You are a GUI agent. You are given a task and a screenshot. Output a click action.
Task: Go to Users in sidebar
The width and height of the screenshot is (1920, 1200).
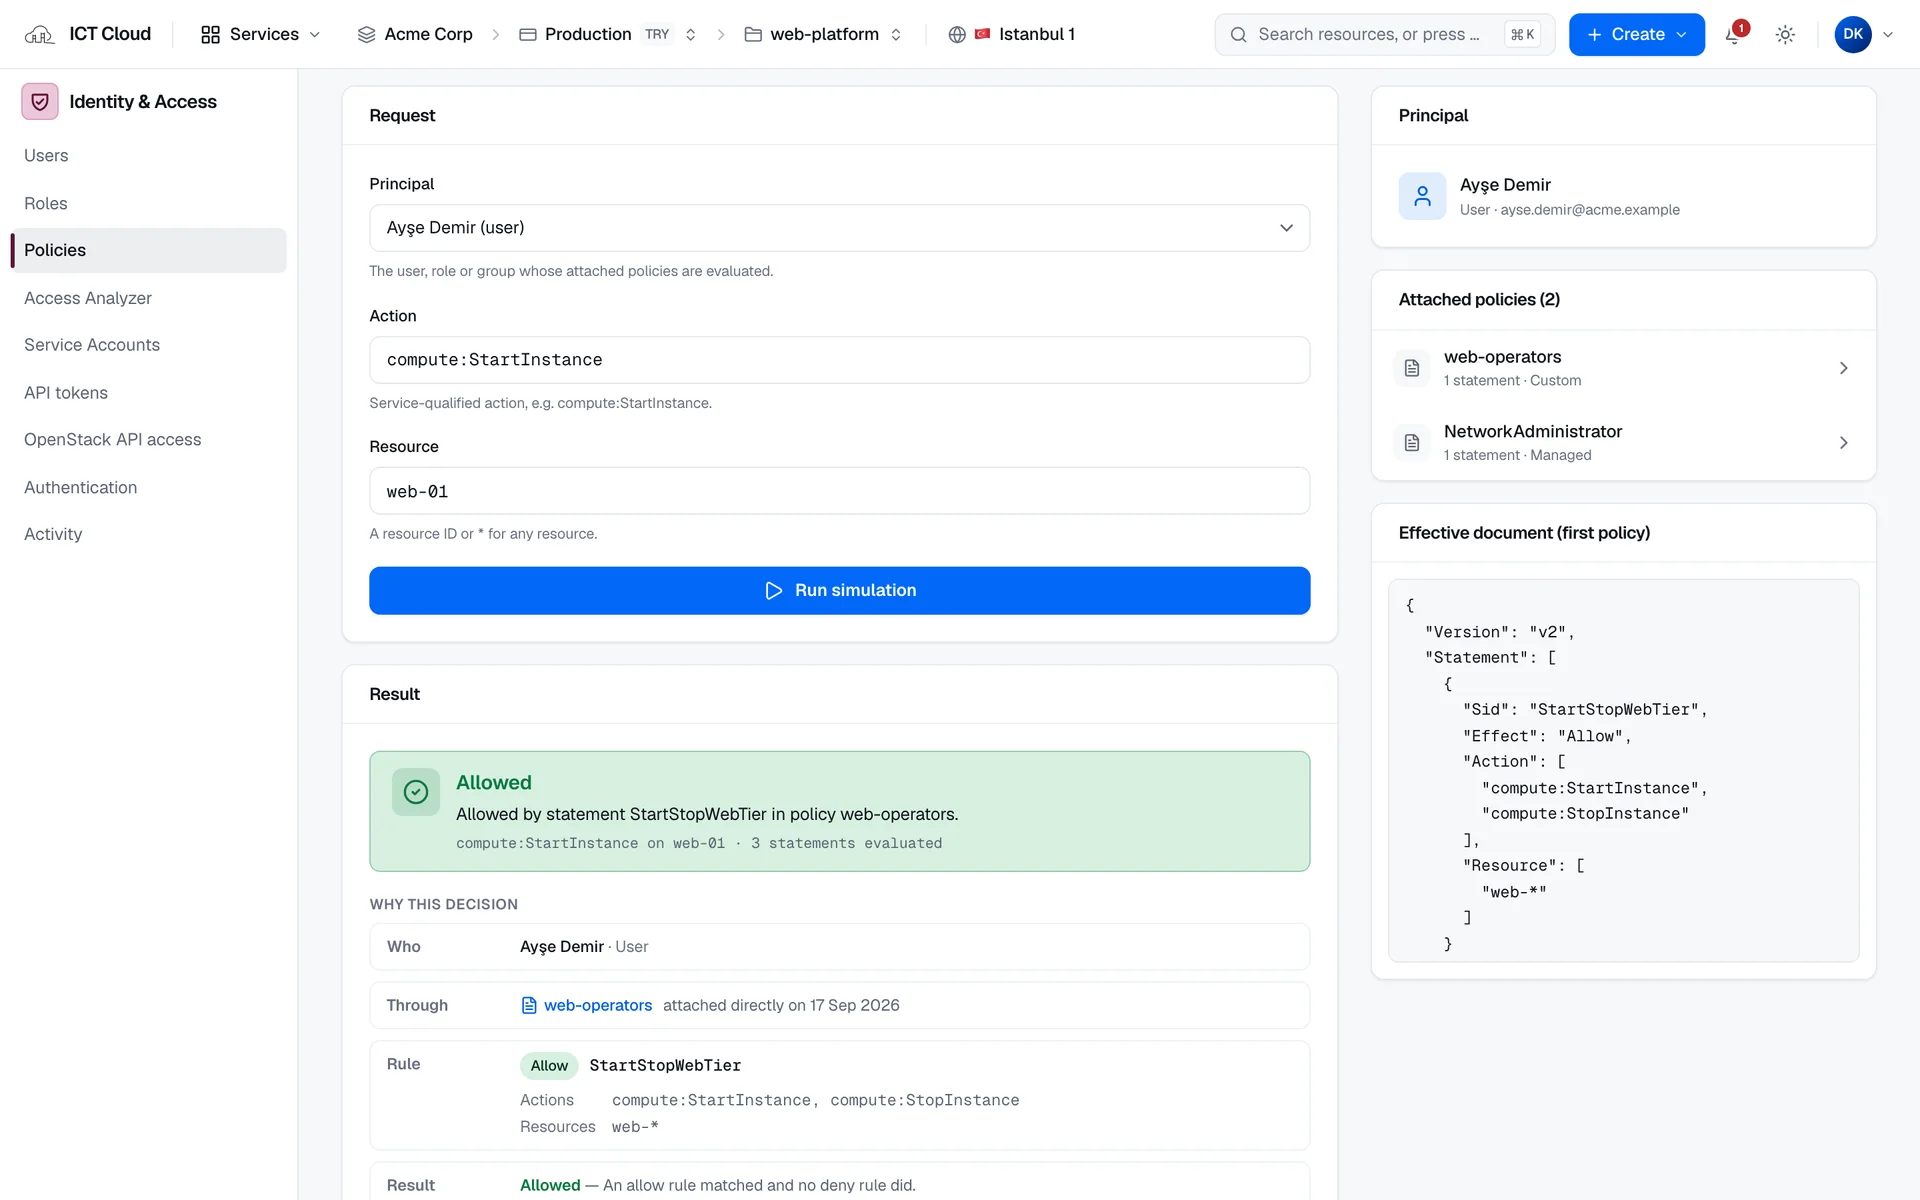(148, 156)
